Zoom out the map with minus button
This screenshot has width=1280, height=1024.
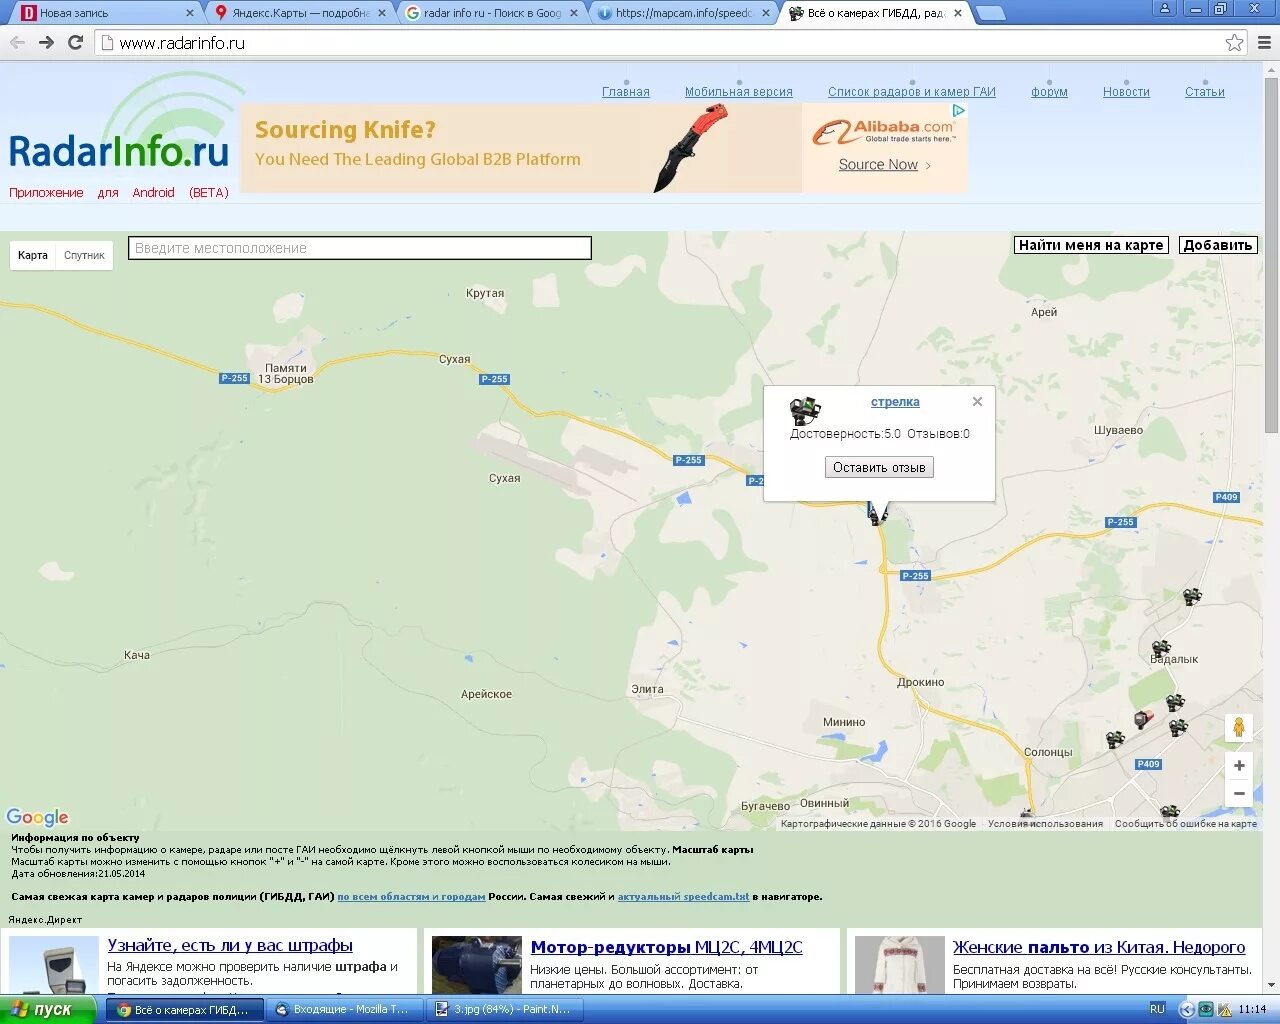tap(1238, 793)
